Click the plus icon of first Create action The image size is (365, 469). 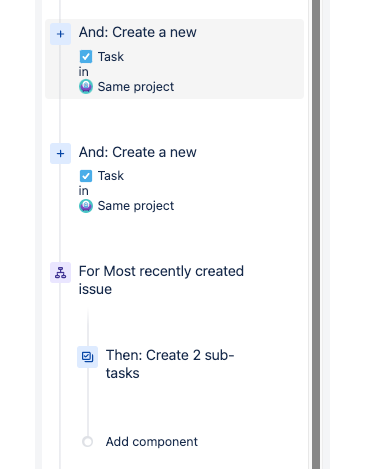tap(60, 34)
